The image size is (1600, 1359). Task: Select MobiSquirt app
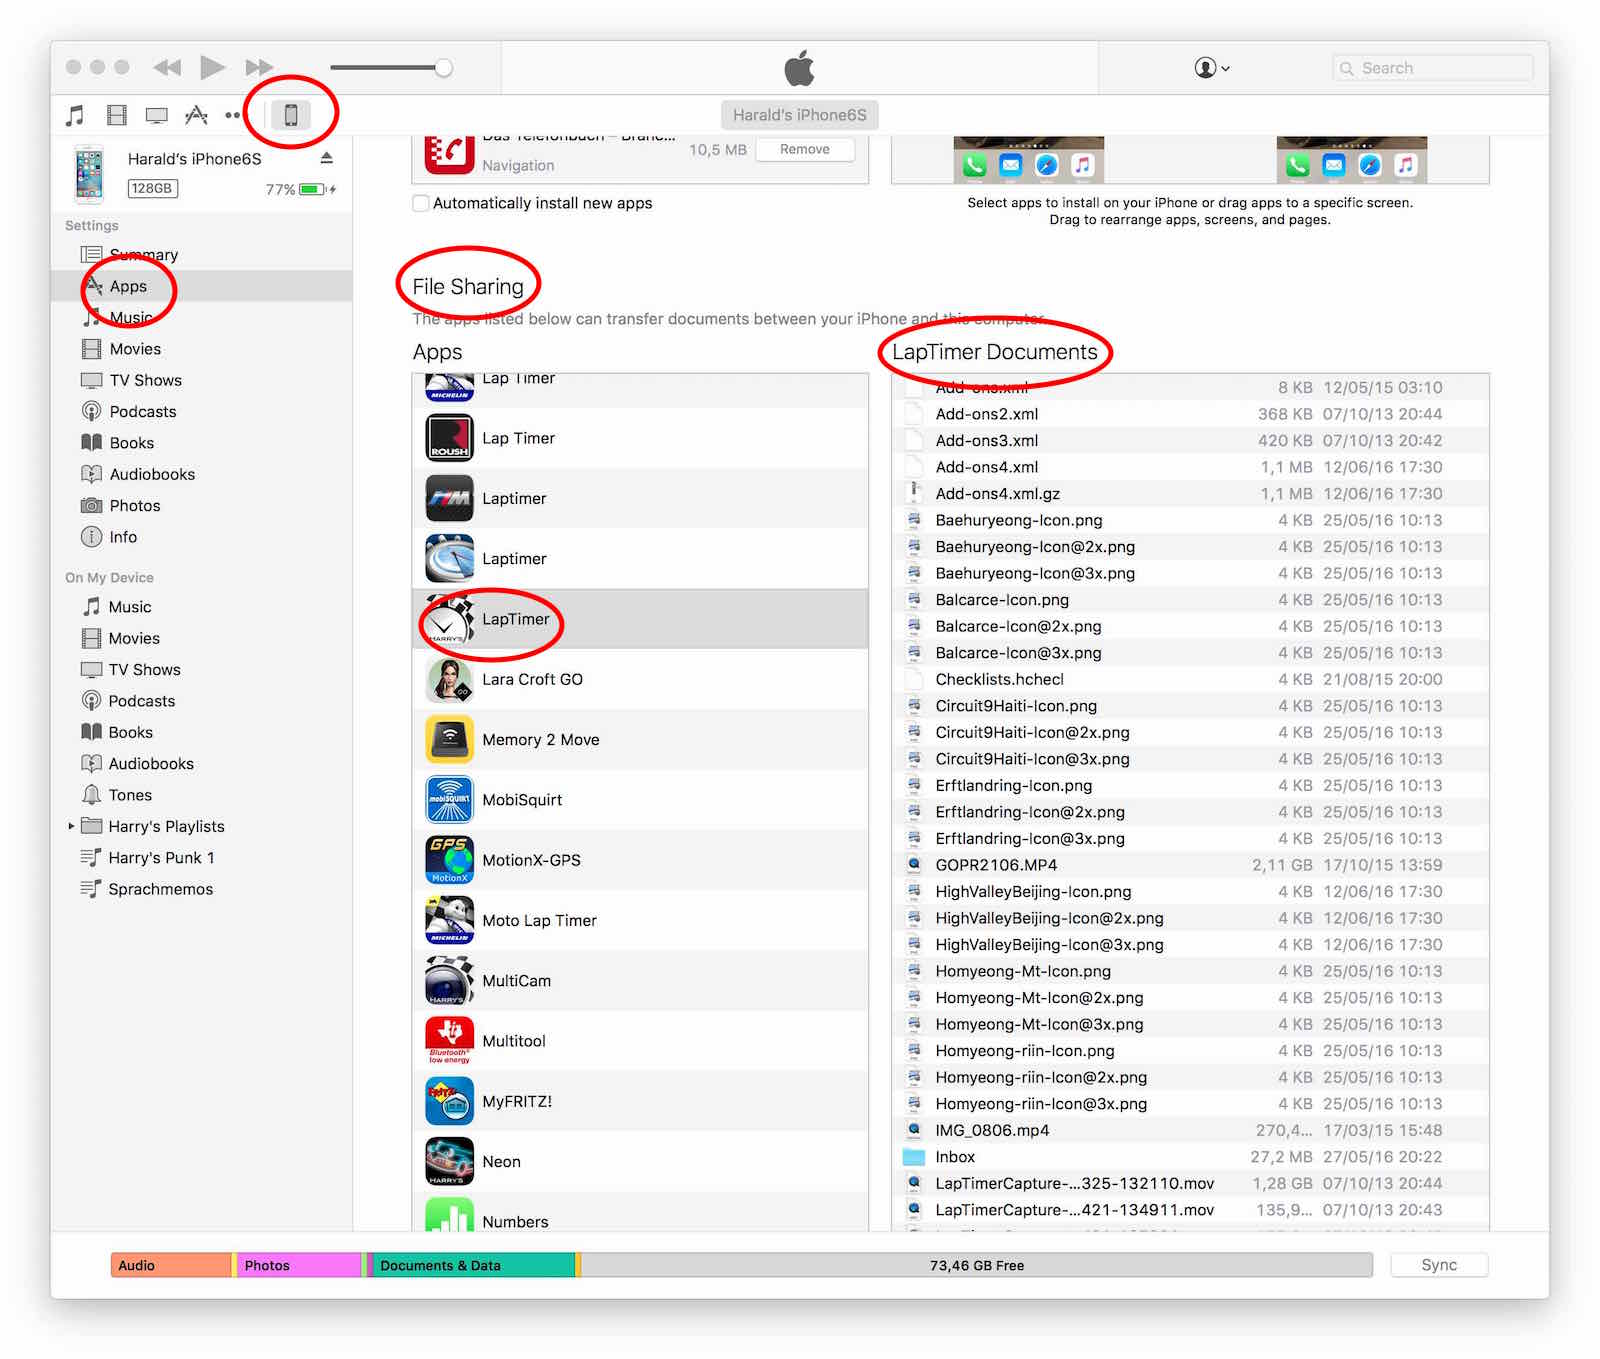[640, 800]
